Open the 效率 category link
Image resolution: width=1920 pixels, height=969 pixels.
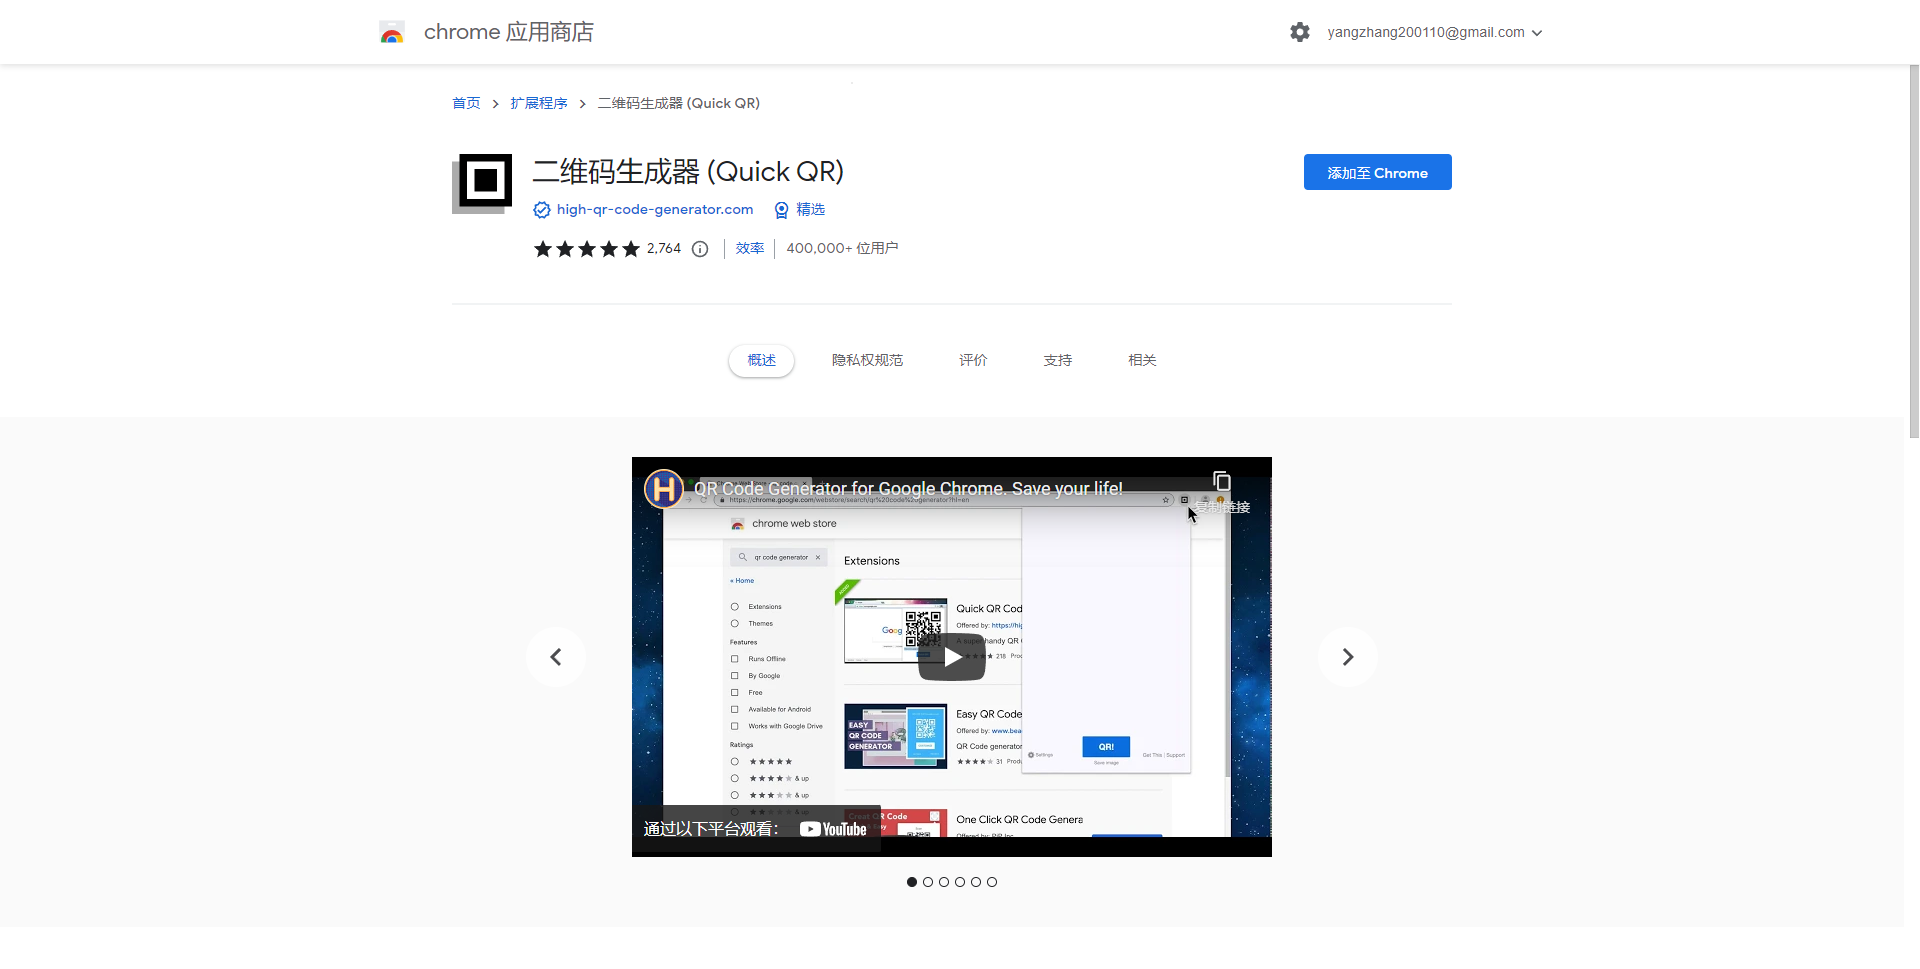(750, 248)
